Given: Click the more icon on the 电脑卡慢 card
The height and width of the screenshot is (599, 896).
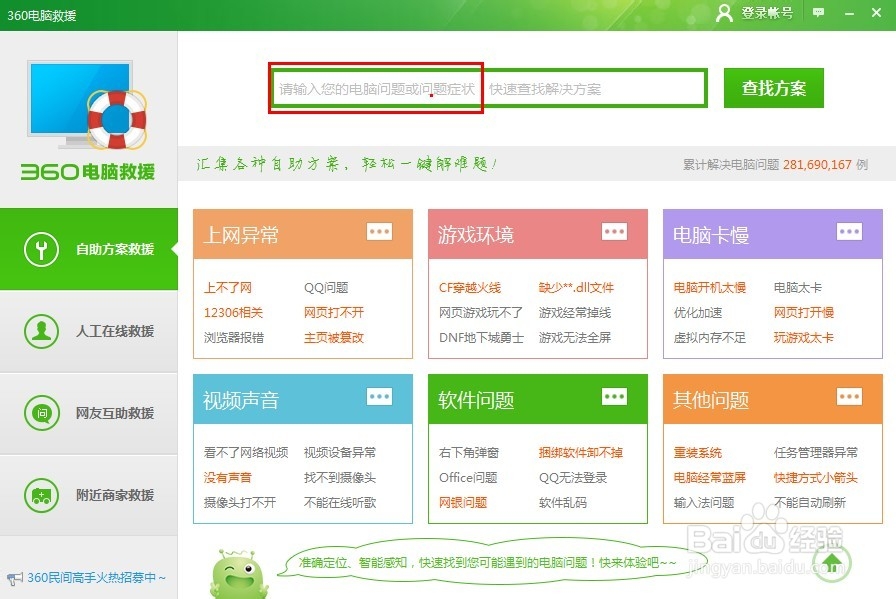Looking at the screenshot, I should click(x=849, y=232).
